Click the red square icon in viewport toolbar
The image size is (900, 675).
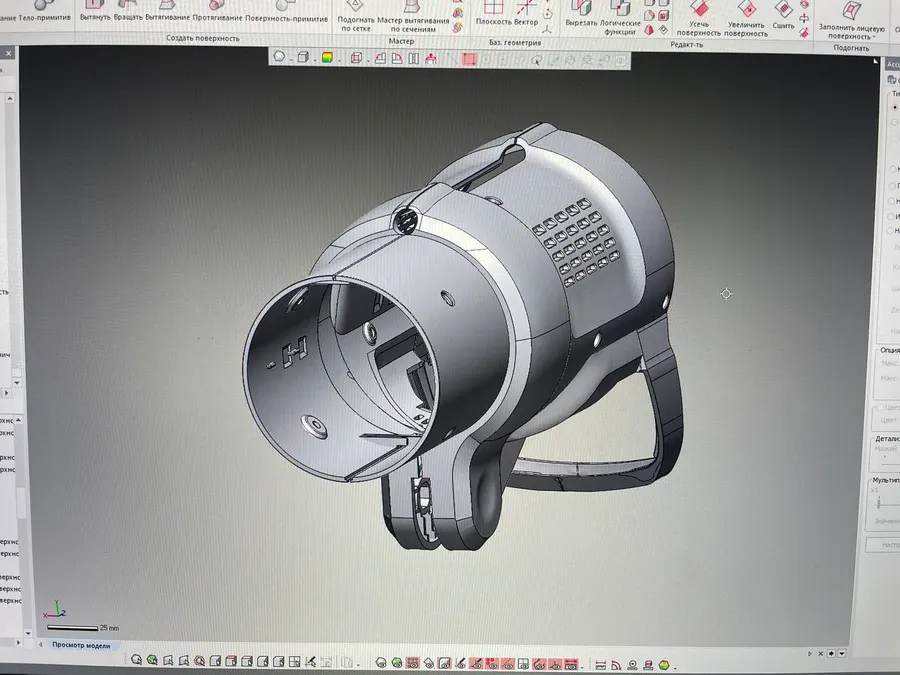(469, 59)
